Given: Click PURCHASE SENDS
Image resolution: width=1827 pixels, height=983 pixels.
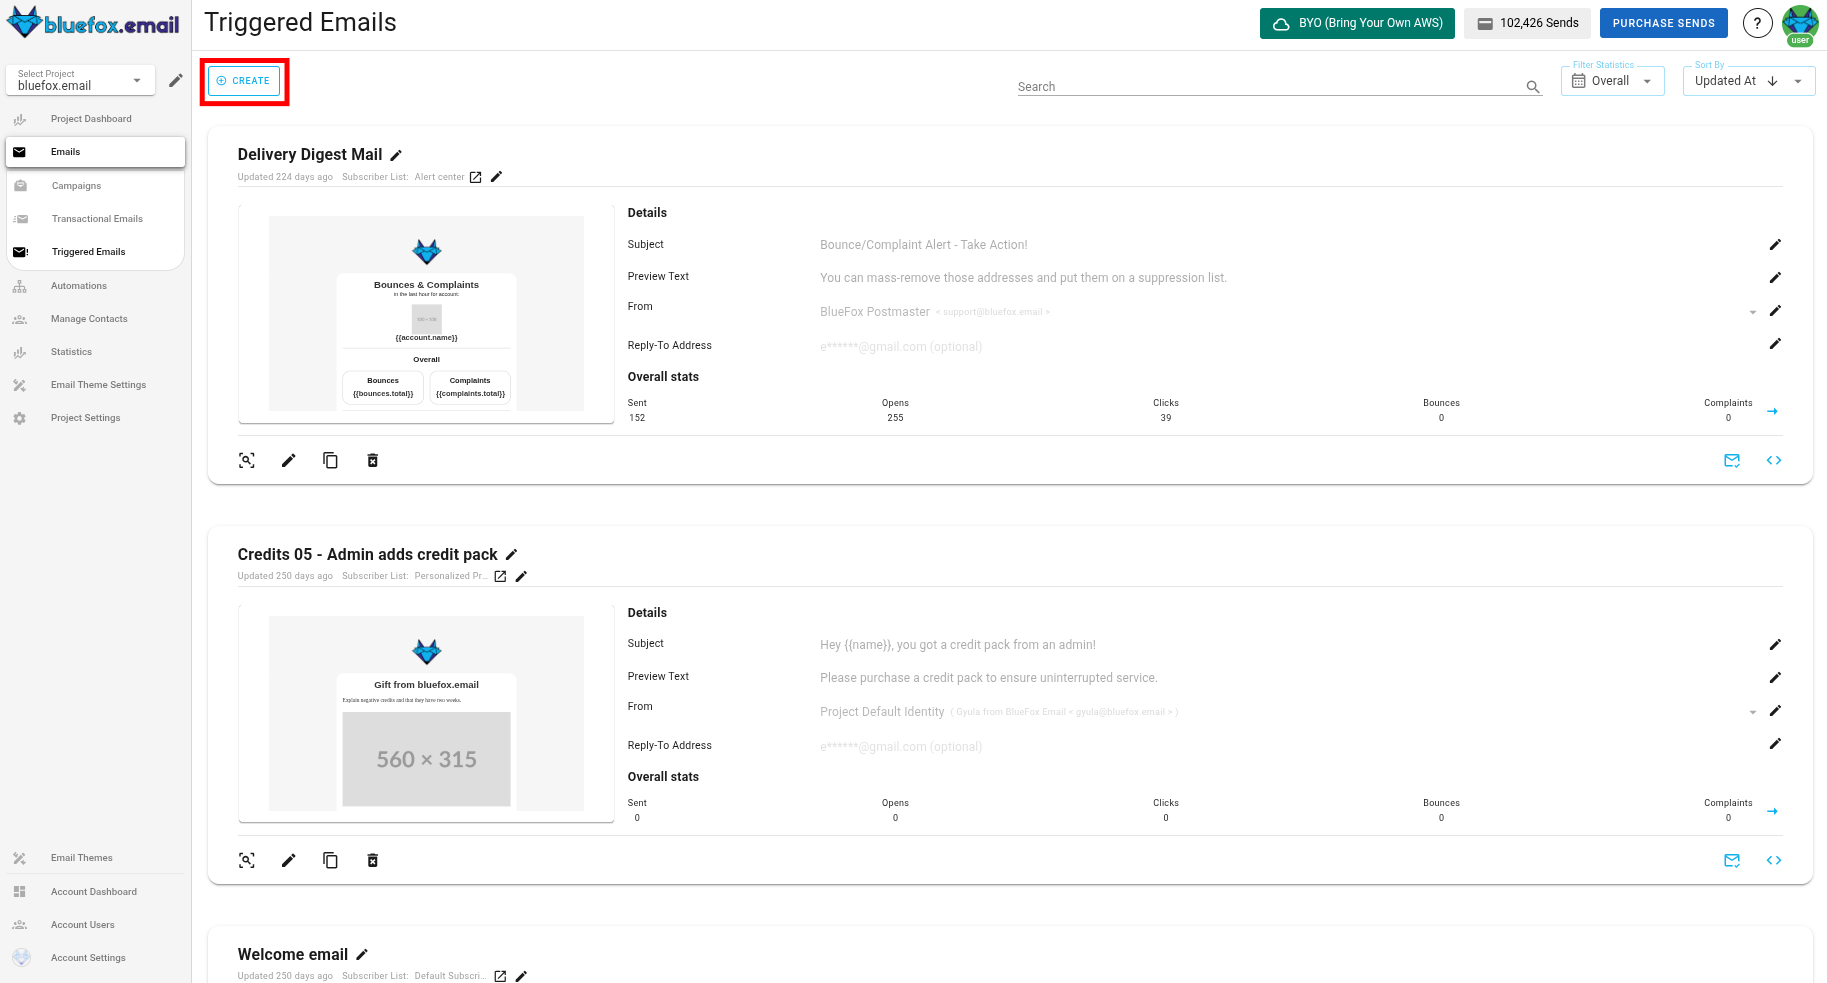Looking at the screenshot, I should 1663,22.
